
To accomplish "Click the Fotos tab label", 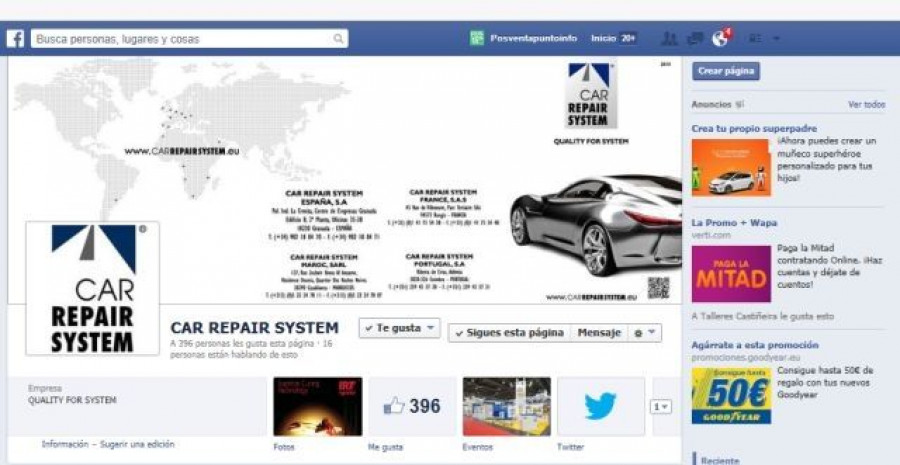I will pos(284,447).
